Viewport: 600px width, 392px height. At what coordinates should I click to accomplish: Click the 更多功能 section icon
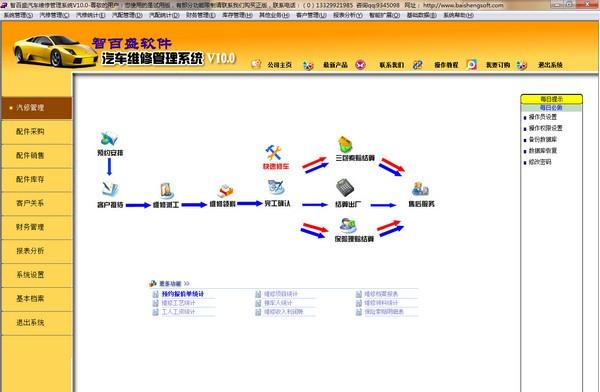pyautogui.click(x=153, y=283)
